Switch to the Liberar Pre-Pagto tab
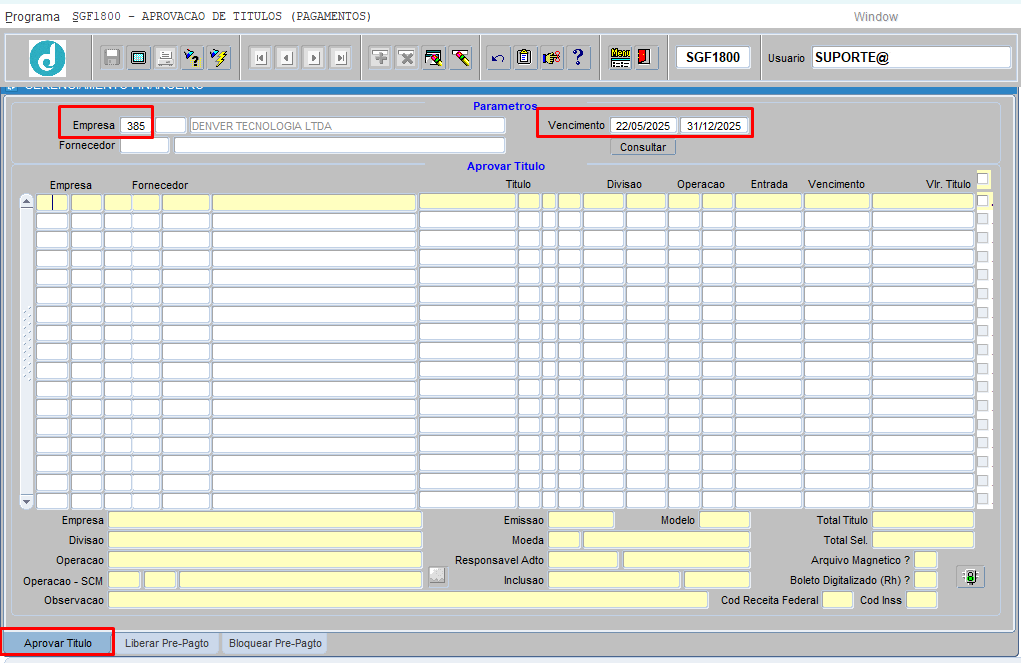The image size is (1021, 663). point(167,643)
